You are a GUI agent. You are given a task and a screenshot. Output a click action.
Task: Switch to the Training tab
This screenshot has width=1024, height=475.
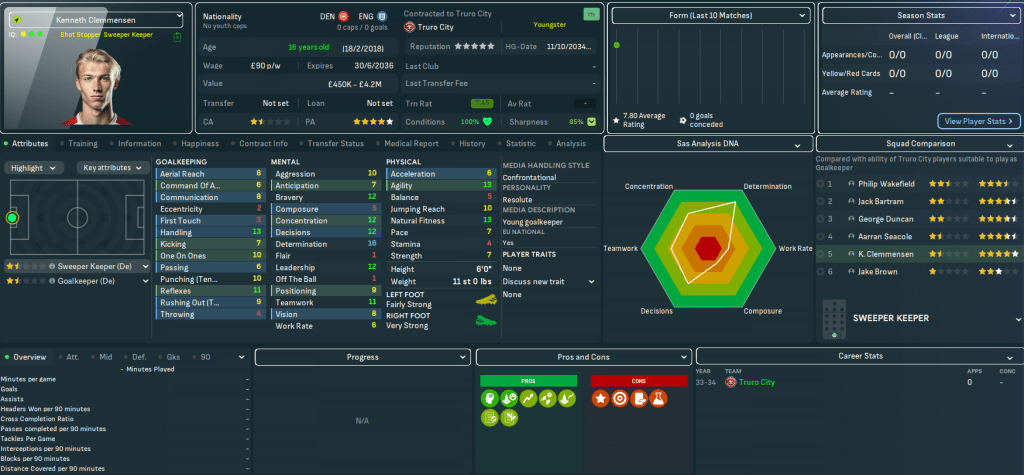coord(82,143)
